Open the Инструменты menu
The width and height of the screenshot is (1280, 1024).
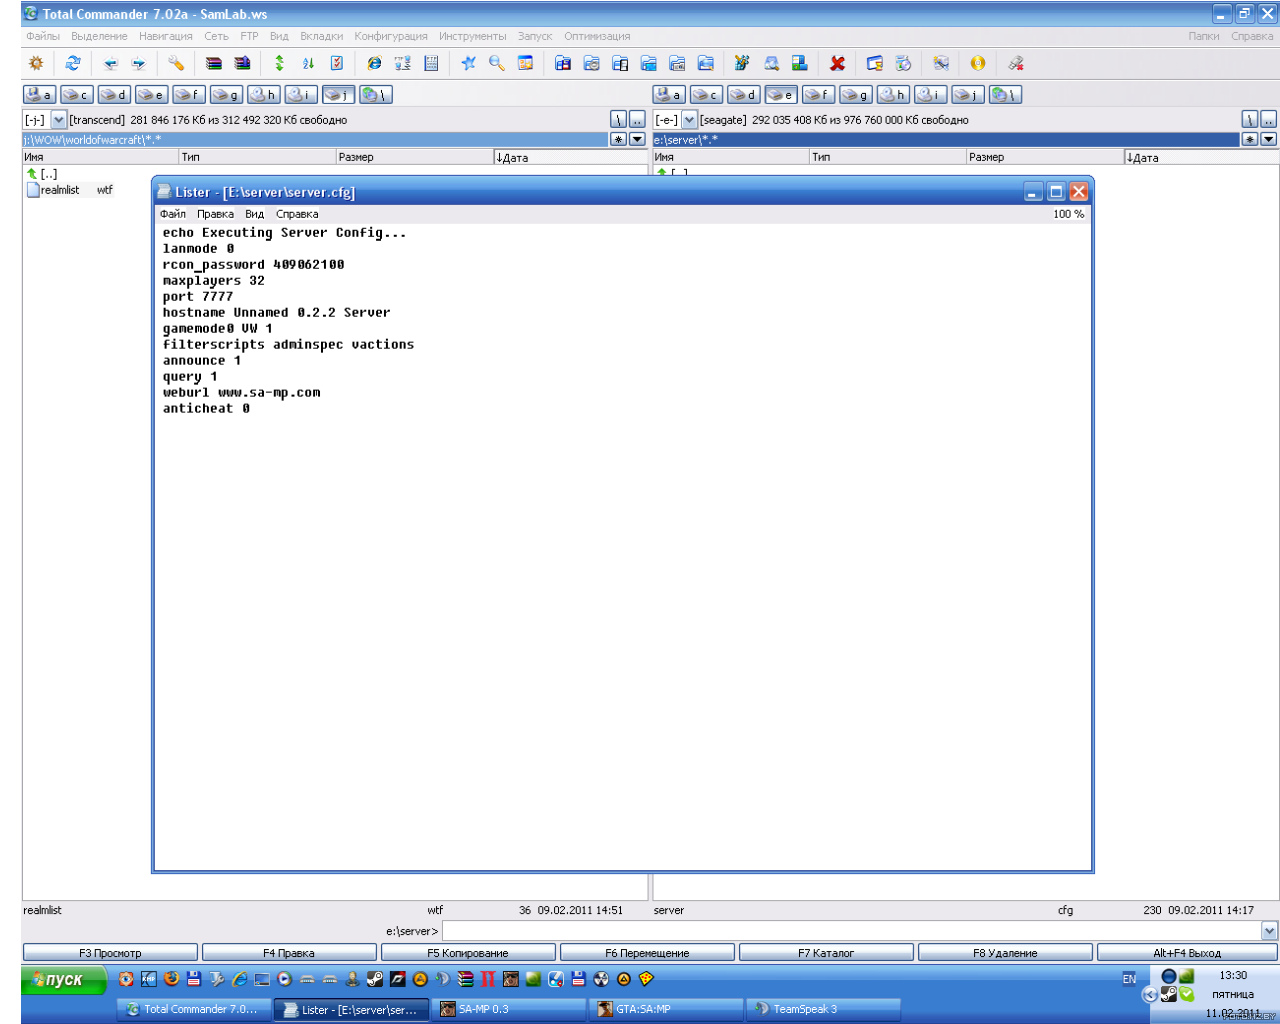point(472,36)
